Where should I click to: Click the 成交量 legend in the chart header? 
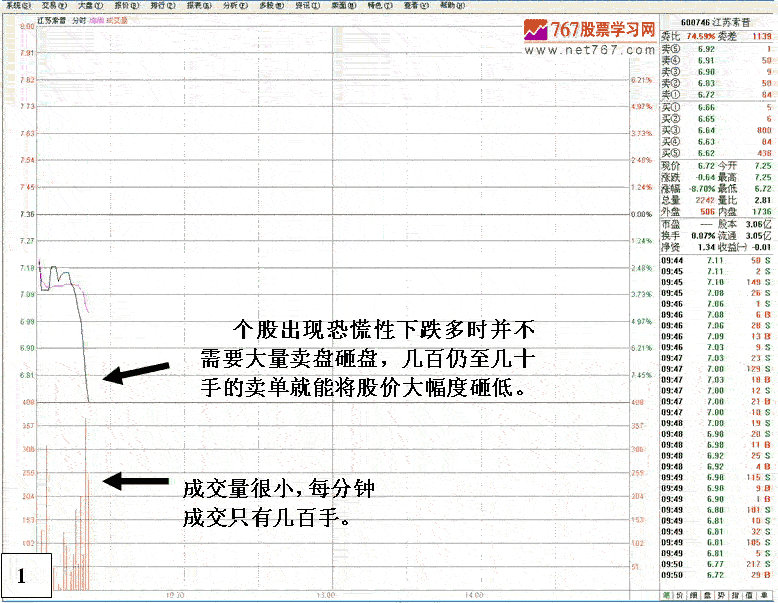117,20
